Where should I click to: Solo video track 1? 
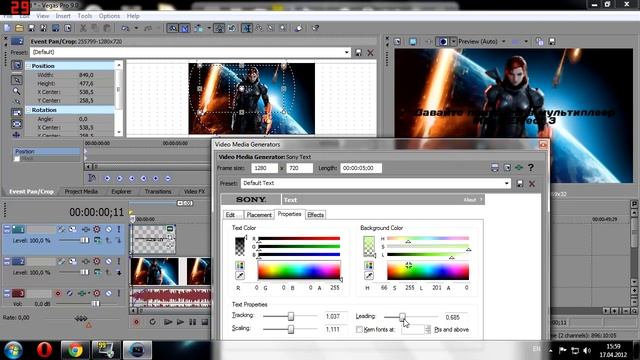point(119,229)
